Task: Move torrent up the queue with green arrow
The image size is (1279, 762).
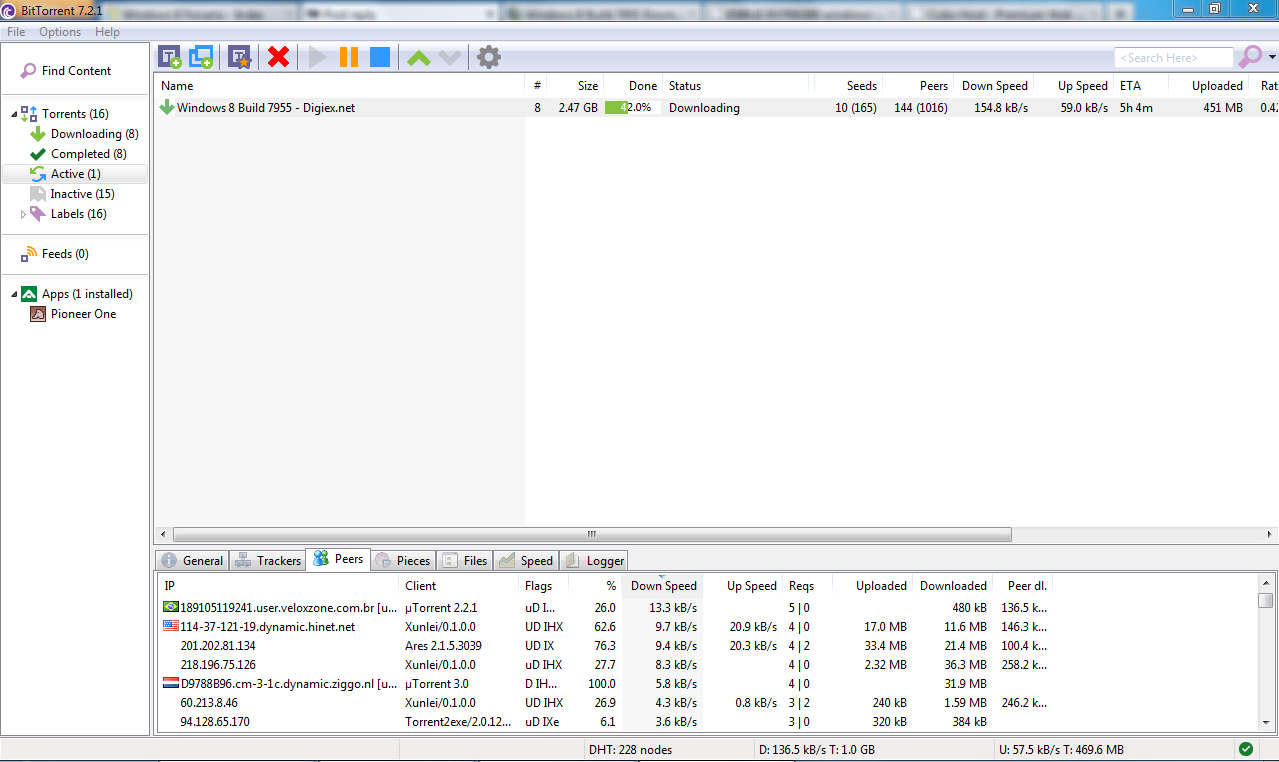Action: pos(419,58)
